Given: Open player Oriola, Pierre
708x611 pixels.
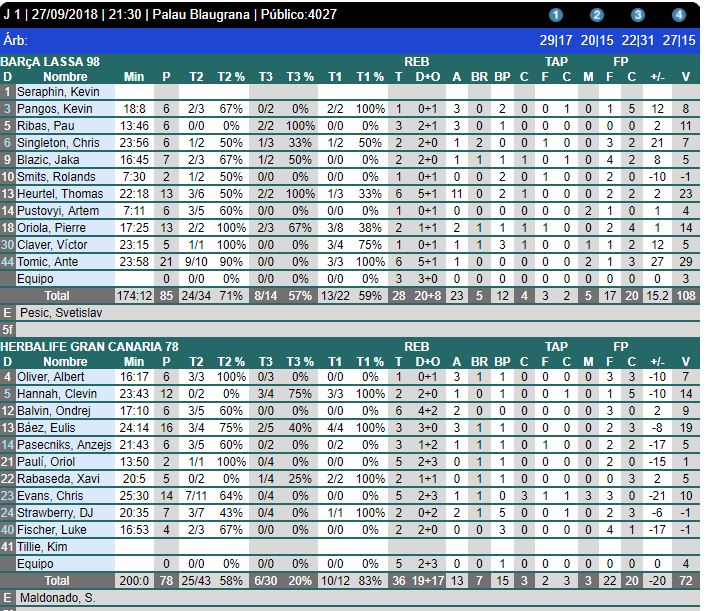Looking at the screenshot, I should click(x=51, y=227).
